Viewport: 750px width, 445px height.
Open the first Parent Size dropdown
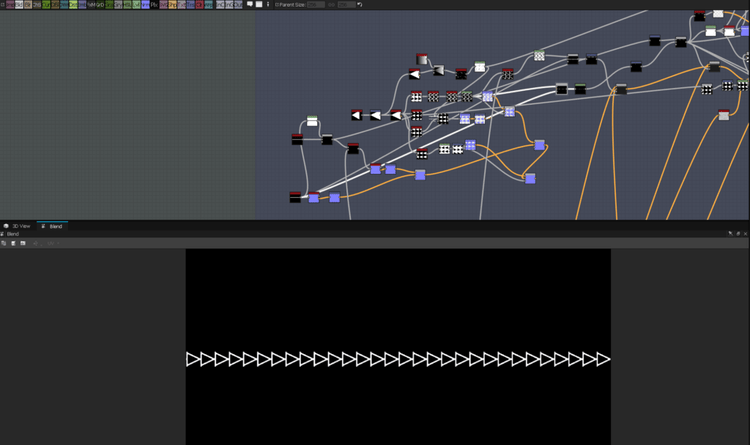(x=315, y=4)
